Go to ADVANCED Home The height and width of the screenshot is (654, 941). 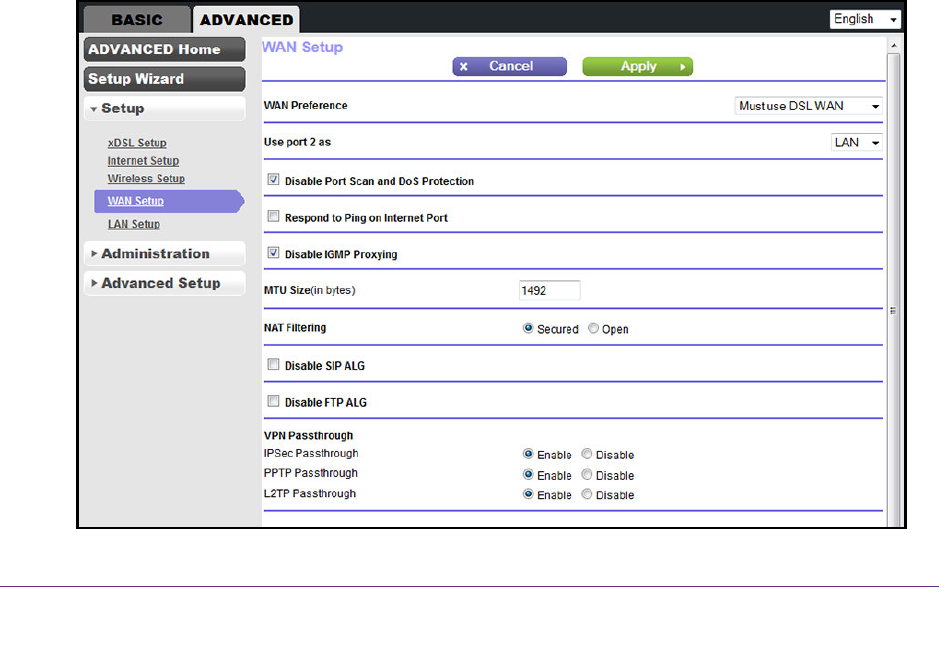point(164,49)
